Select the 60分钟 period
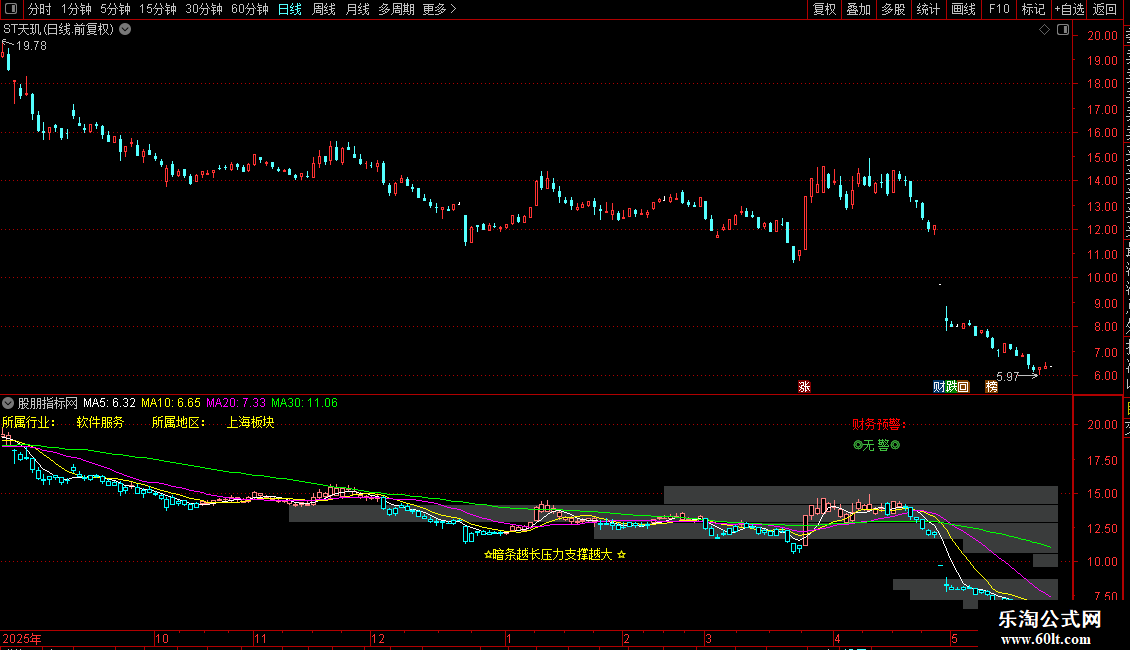Screen dimensions: 1130x650 (x=249, y=9)
